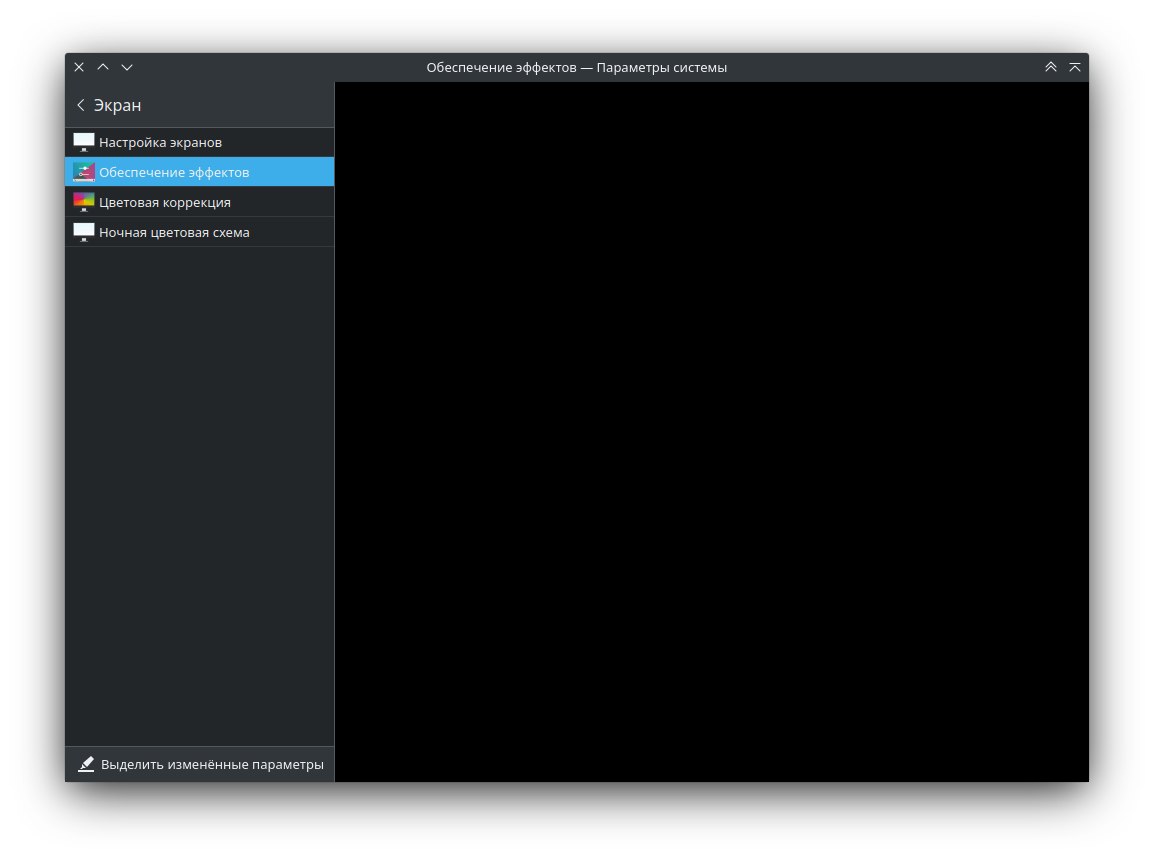
Task: Click the Ночная цветовая схема monitor icon
Action: 84,232
